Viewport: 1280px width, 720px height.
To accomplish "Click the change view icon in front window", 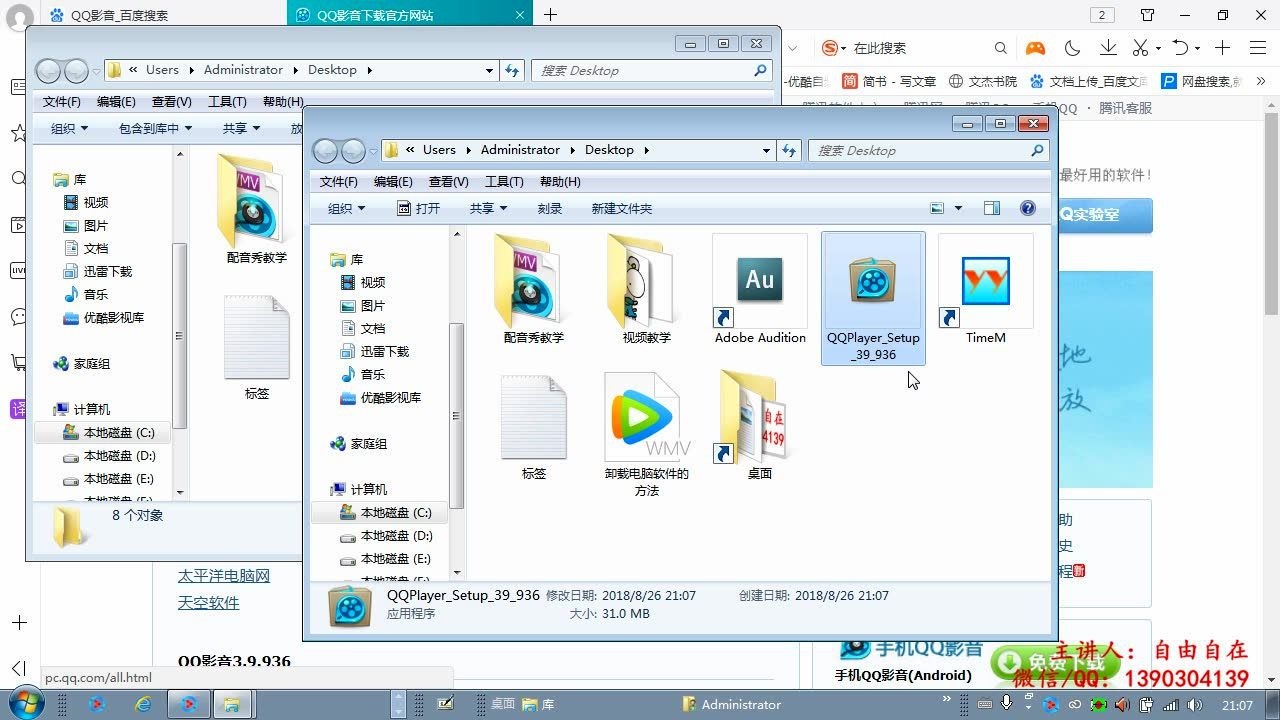I will [937, 208].
